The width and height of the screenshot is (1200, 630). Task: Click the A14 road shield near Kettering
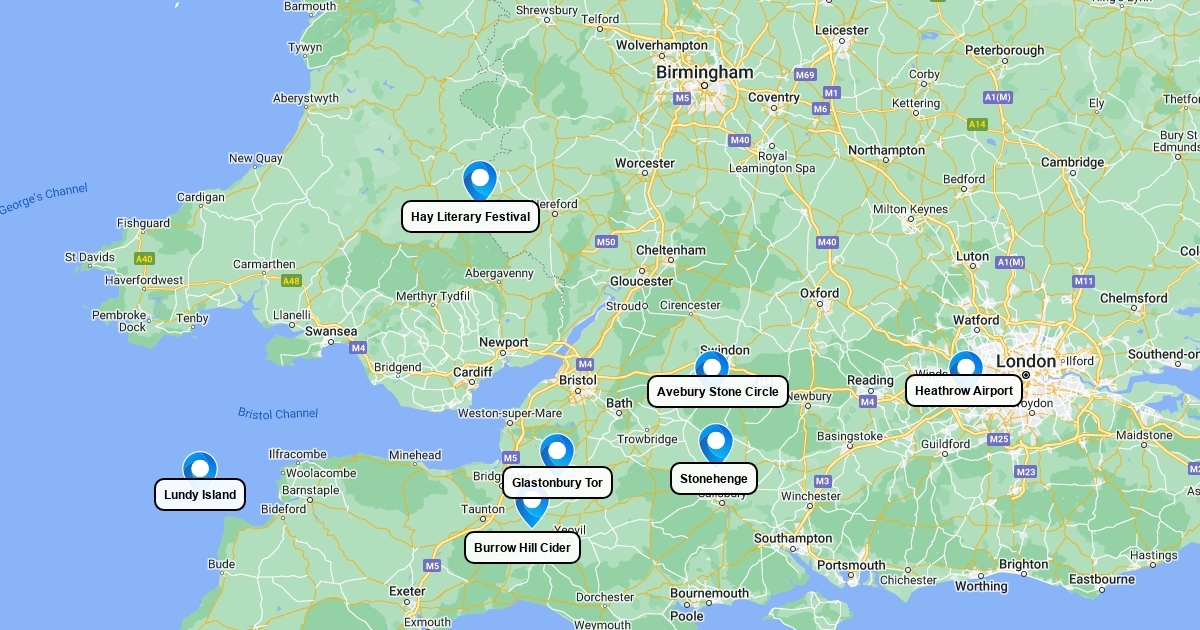click(977, 124)
